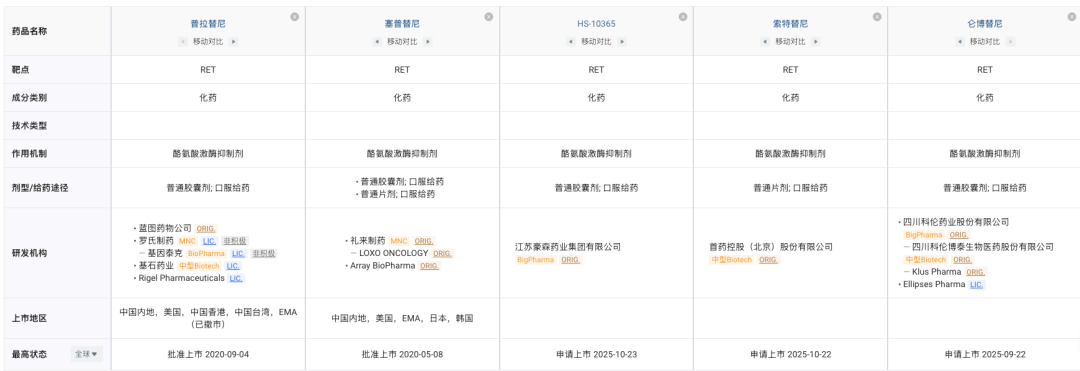Click Array BioPharma organization name
1080x371 pixels.
coord(382,266)
